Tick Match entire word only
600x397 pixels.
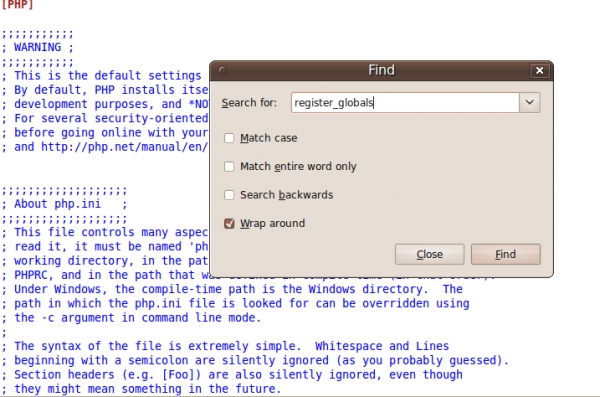click(229, 167)
